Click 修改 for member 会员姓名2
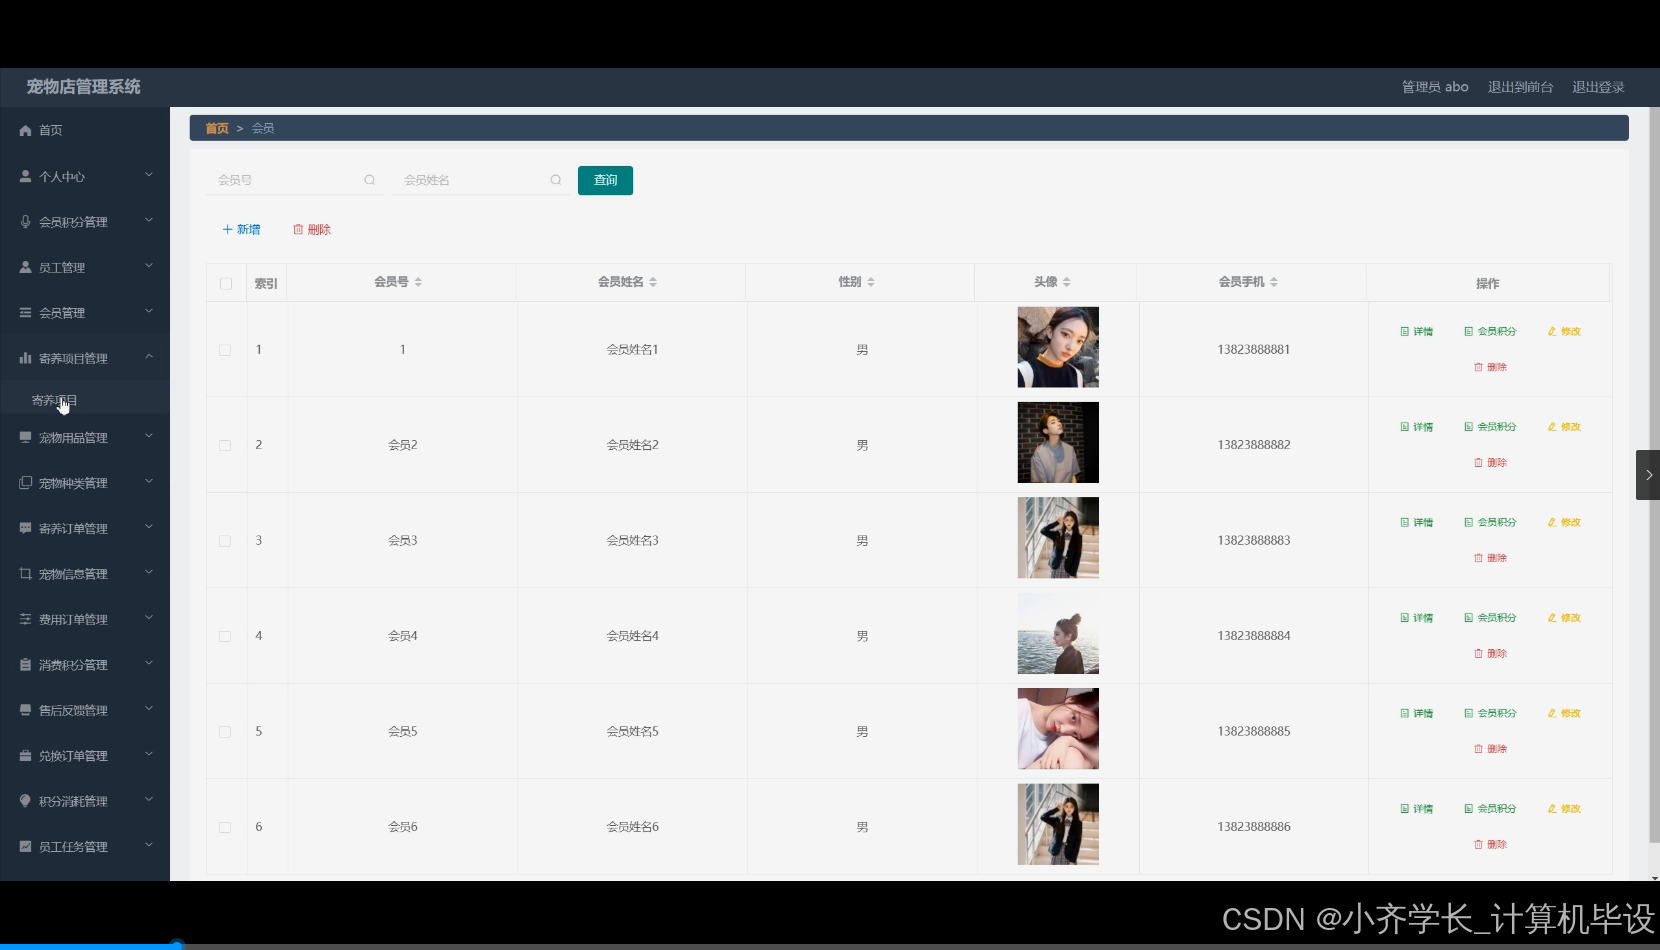The image size is (1660, 950). point(1564,427)
